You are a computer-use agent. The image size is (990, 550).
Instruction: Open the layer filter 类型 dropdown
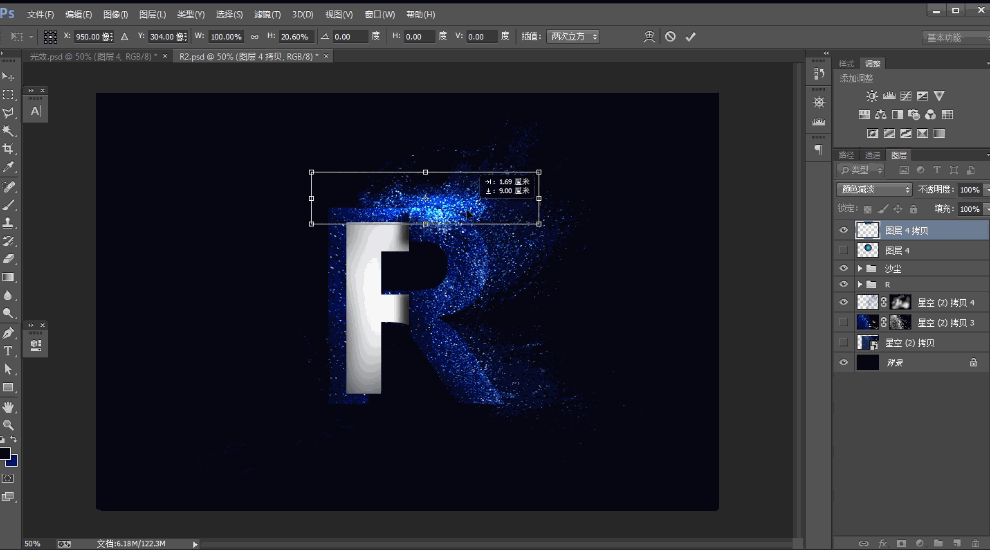[861, 170]
